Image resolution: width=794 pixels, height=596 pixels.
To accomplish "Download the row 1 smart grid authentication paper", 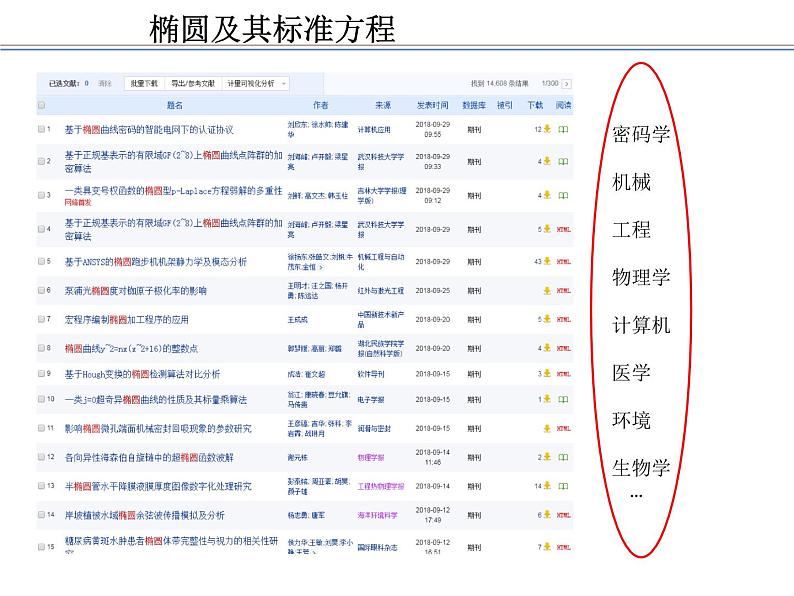I will pyautogui.click(x=547, y=129).
